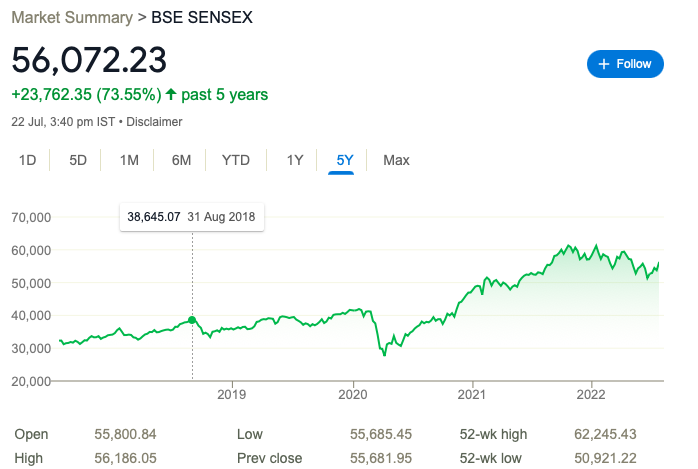Open the Disclaimer link
698x469 pixels.
[x=154, y=122]
